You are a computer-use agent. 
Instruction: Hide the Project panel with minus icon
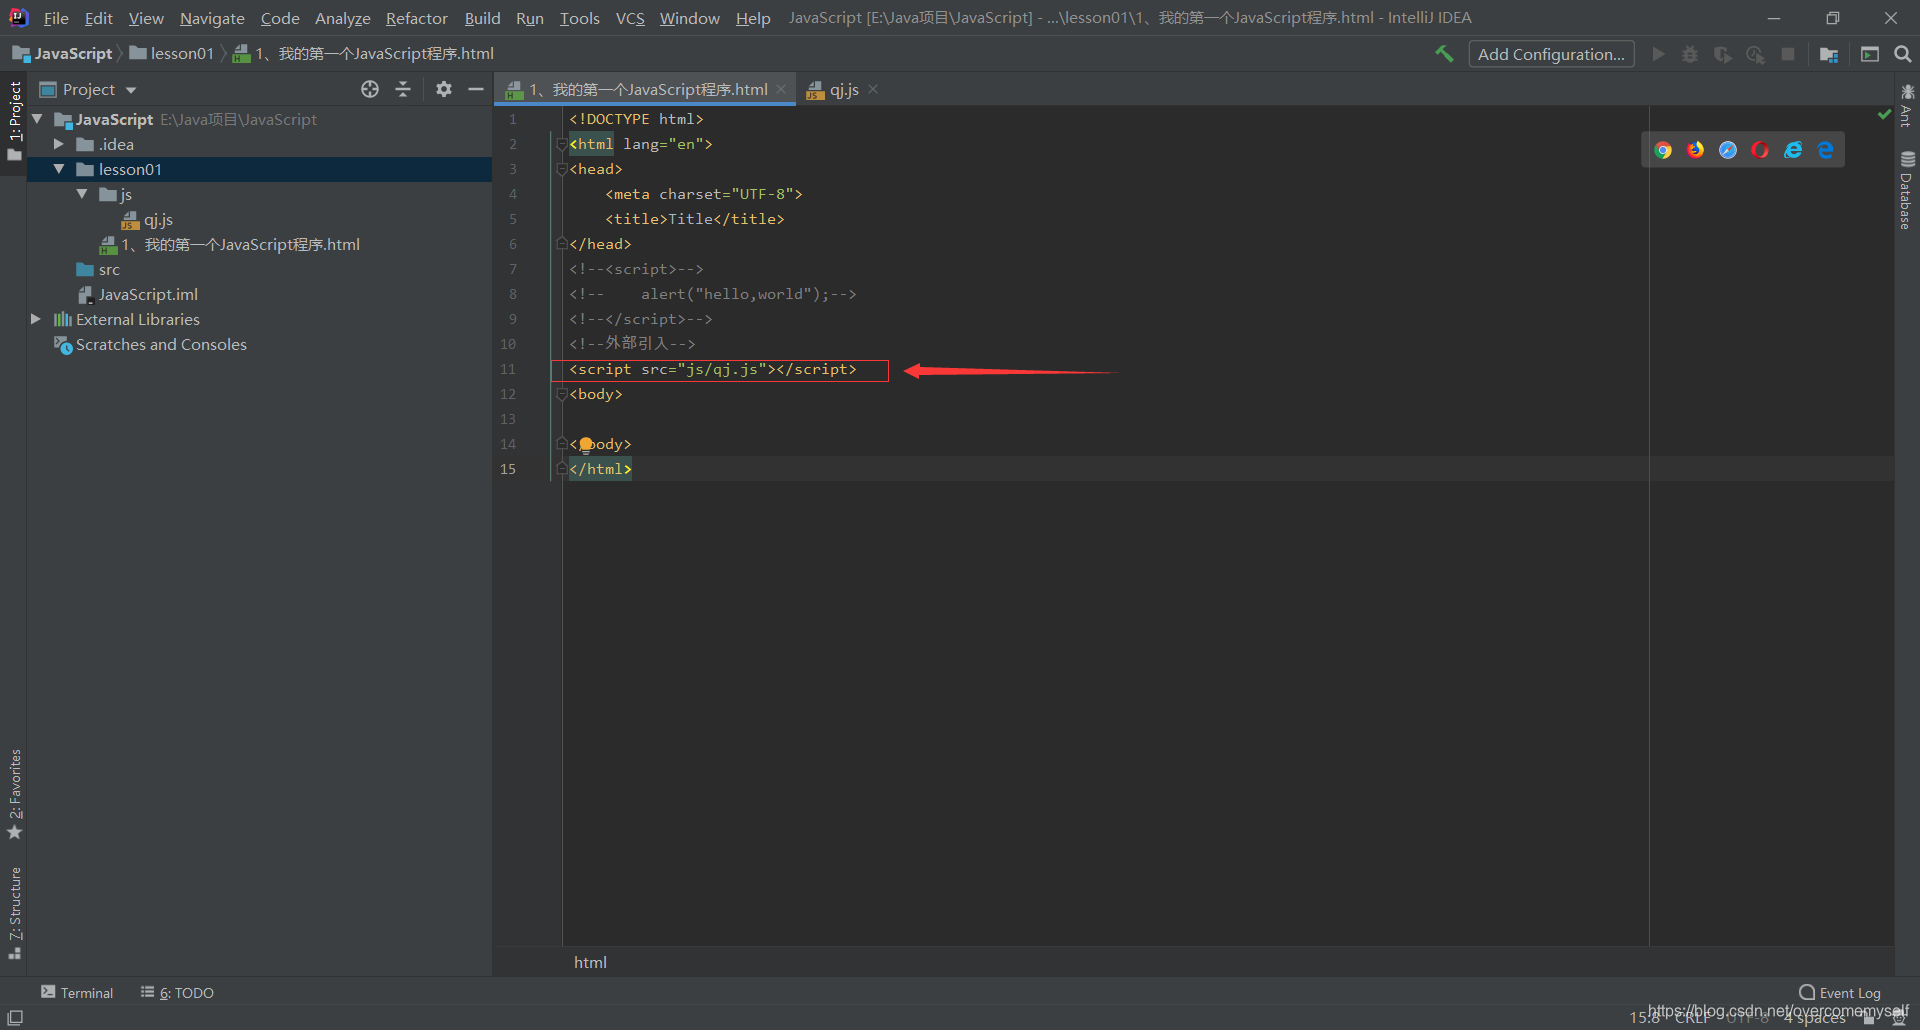tap(476, 89)
